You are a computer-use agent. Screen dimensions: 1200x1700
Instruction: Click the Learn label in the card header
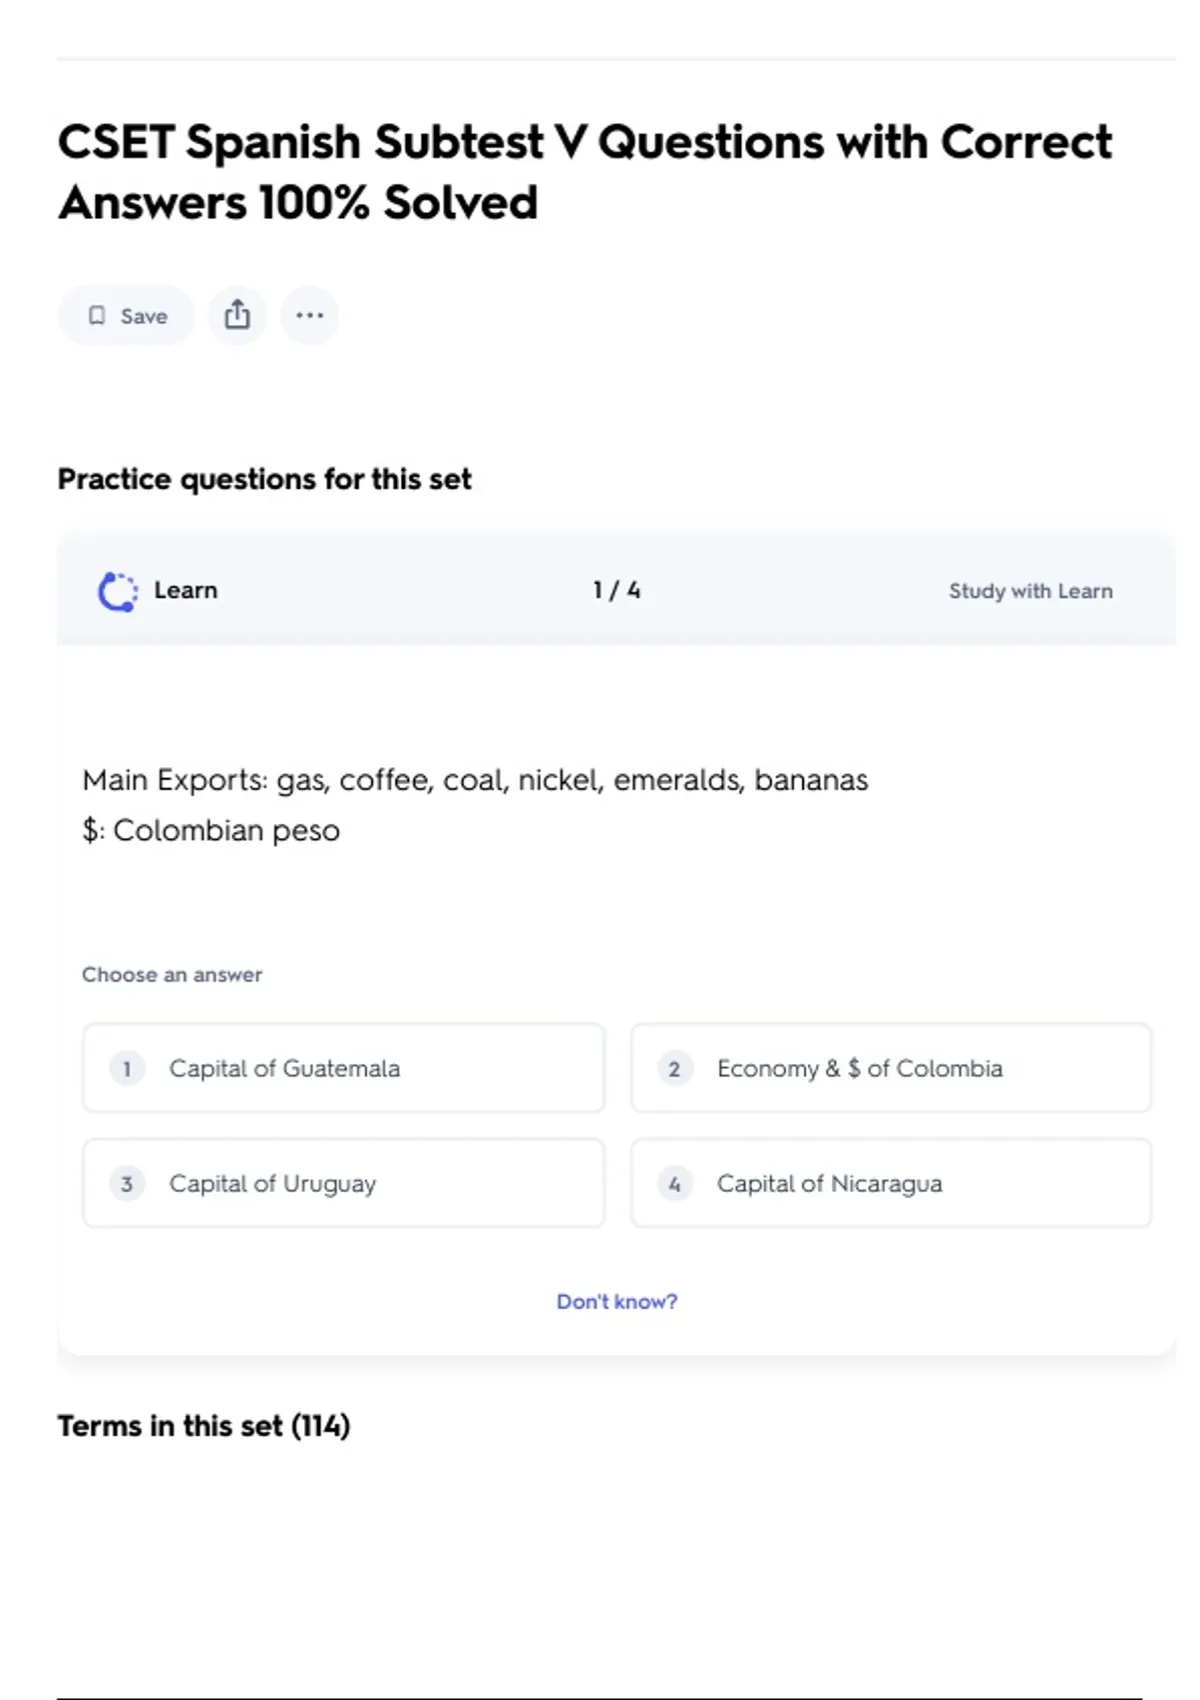[185, 591]
